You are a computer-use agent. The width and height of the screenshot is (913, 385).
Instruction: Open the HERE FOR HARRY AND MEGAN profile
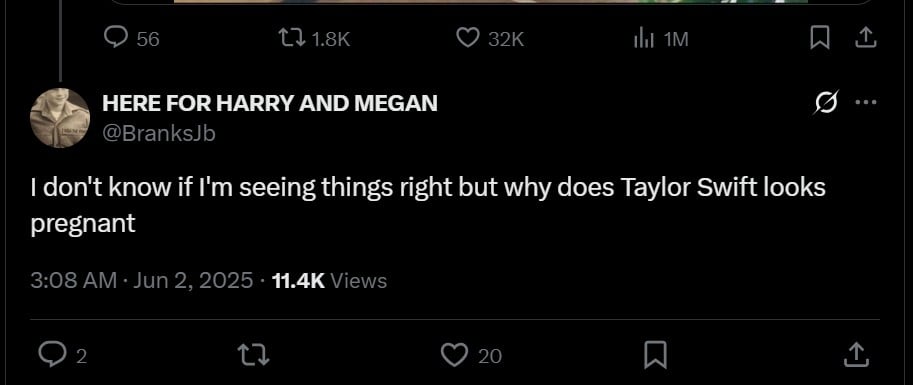pos(270,103)
